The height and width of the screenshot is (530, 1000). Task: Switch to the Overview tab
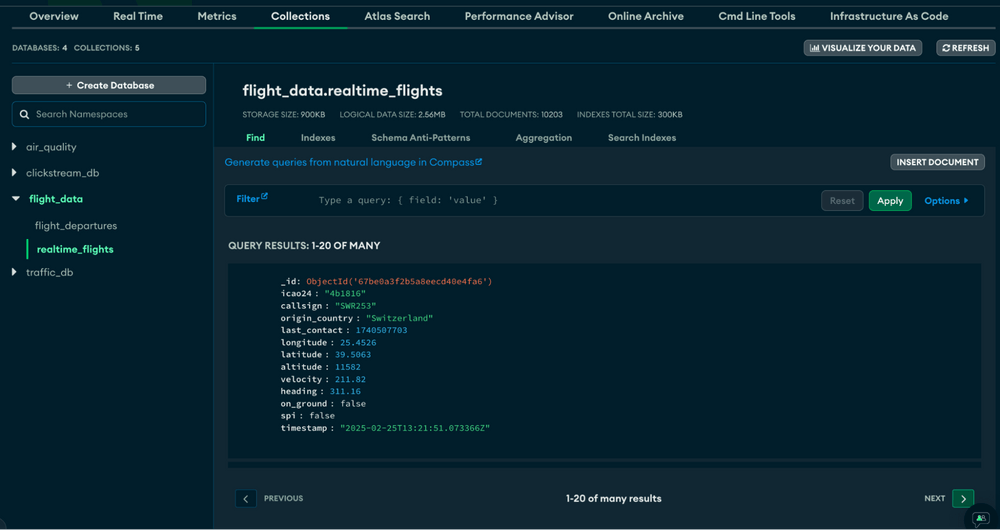point(54,17)
